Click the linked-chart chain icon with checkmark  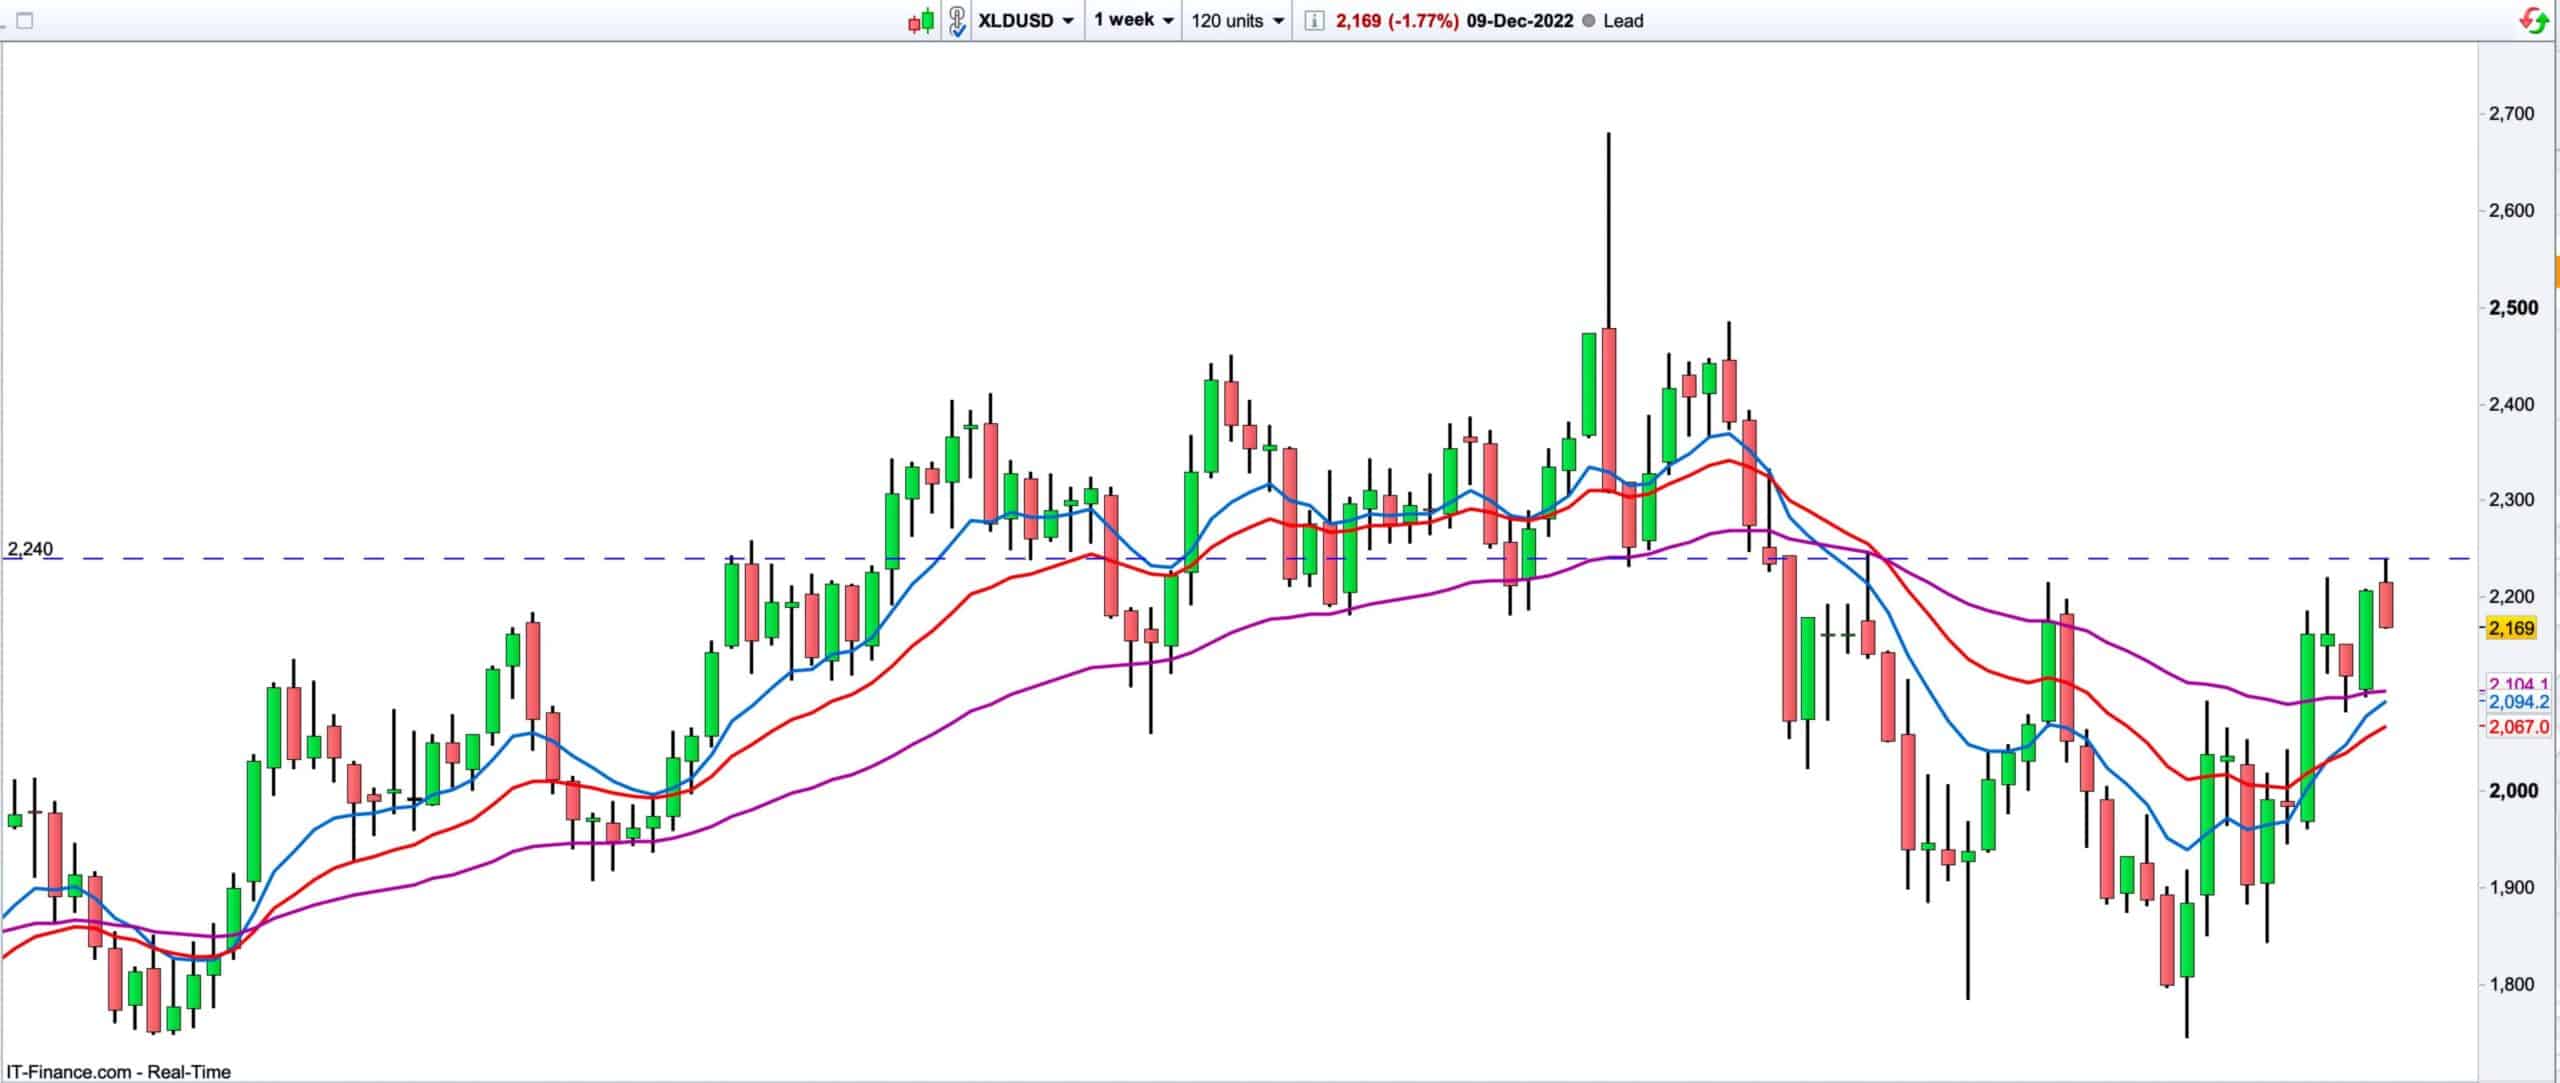click(x=957, y=21)
